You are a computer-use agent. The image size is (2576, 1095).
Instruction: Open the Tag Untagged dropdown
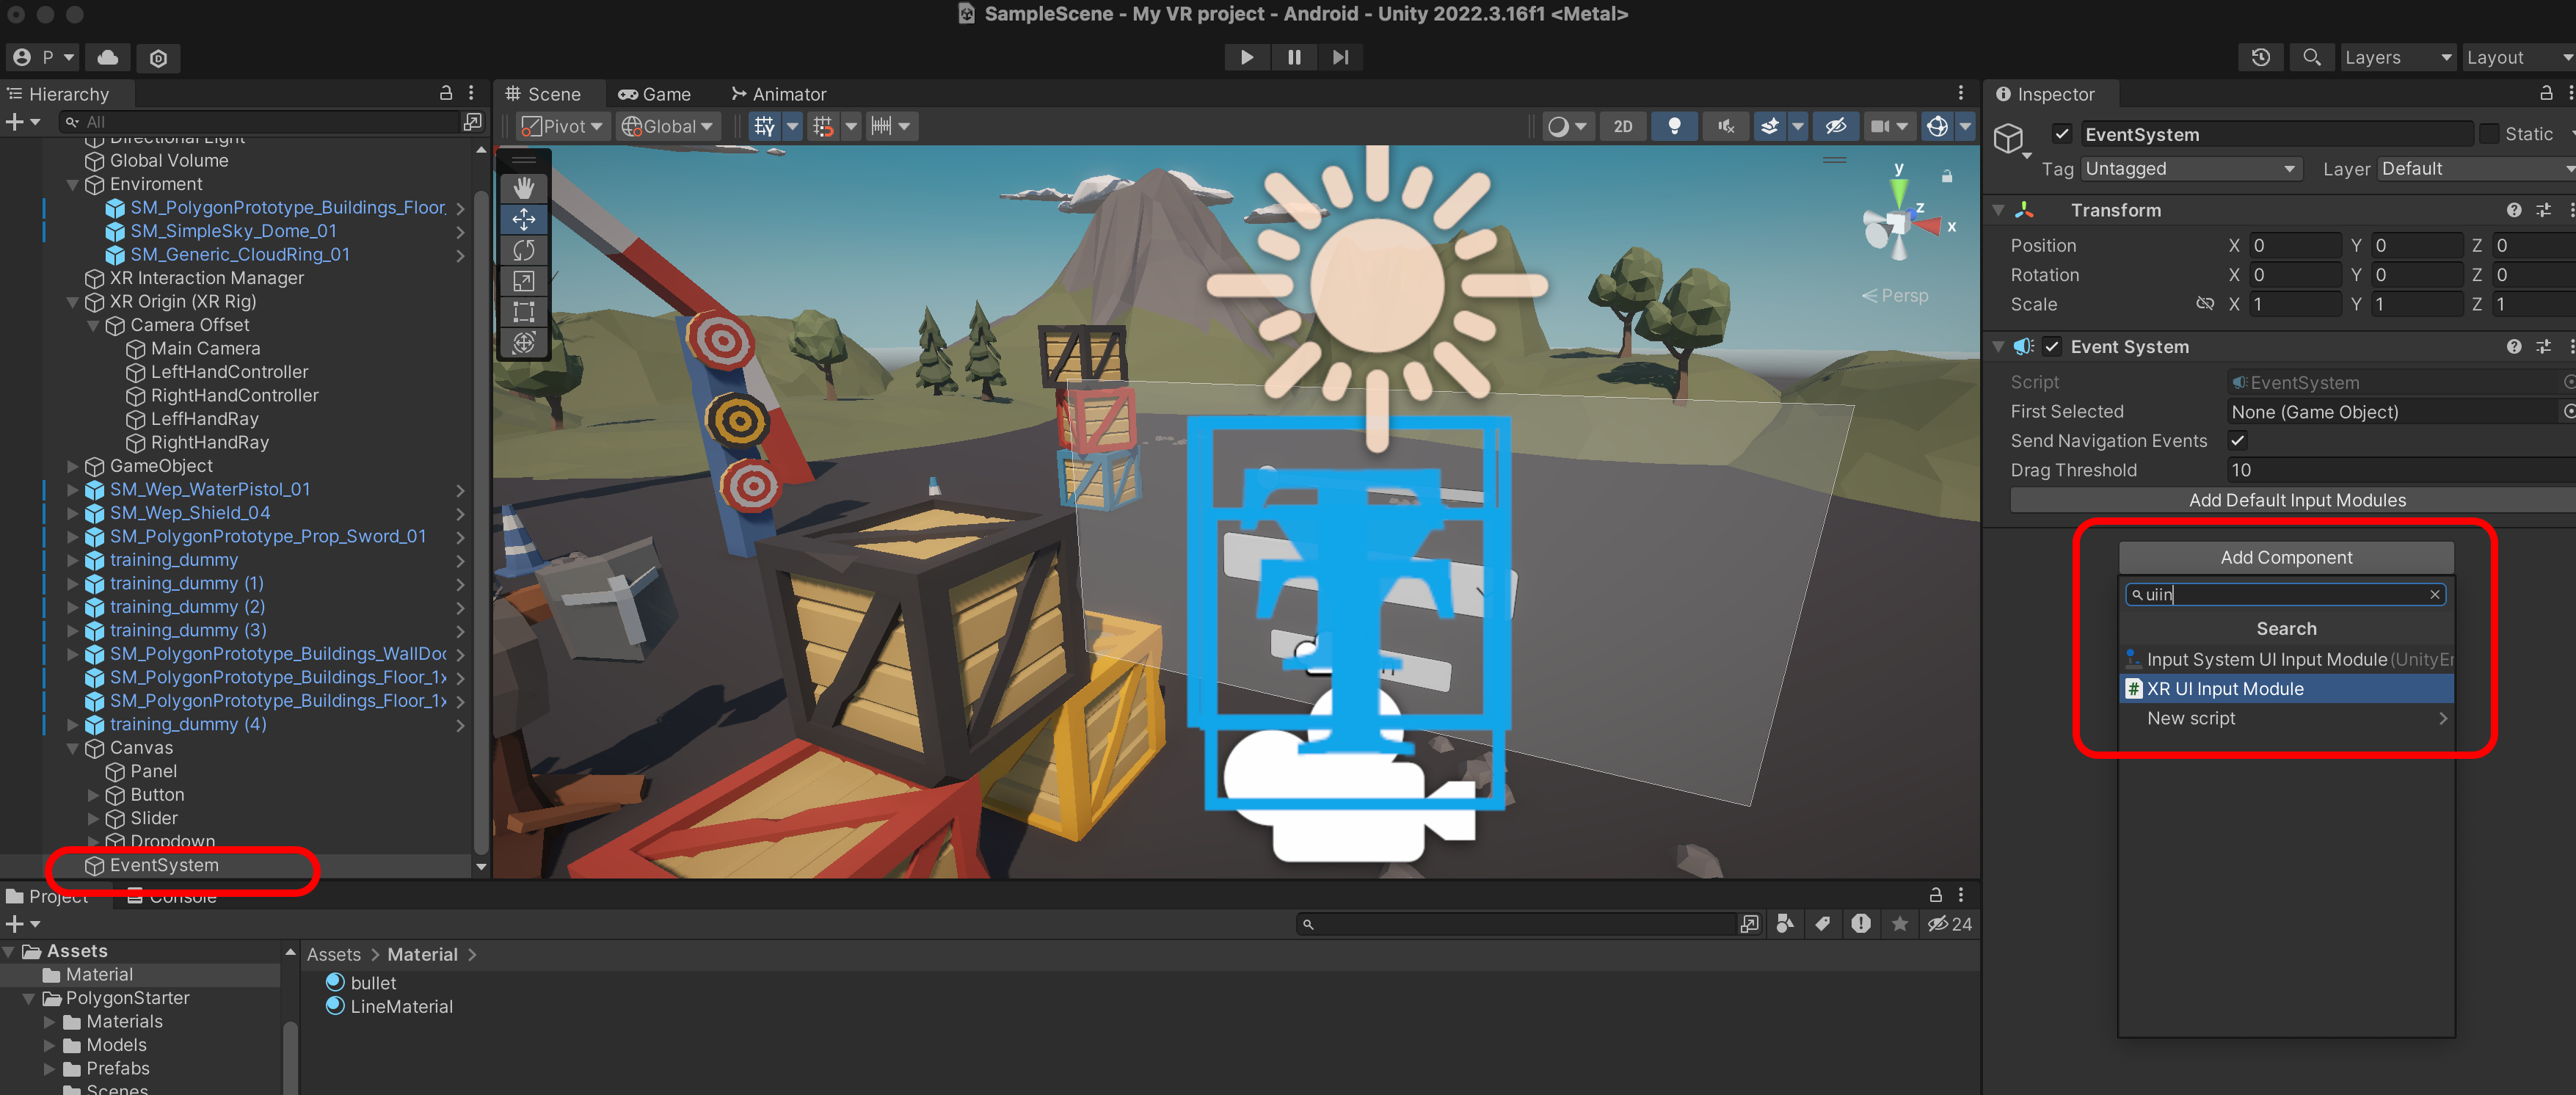2190,169
